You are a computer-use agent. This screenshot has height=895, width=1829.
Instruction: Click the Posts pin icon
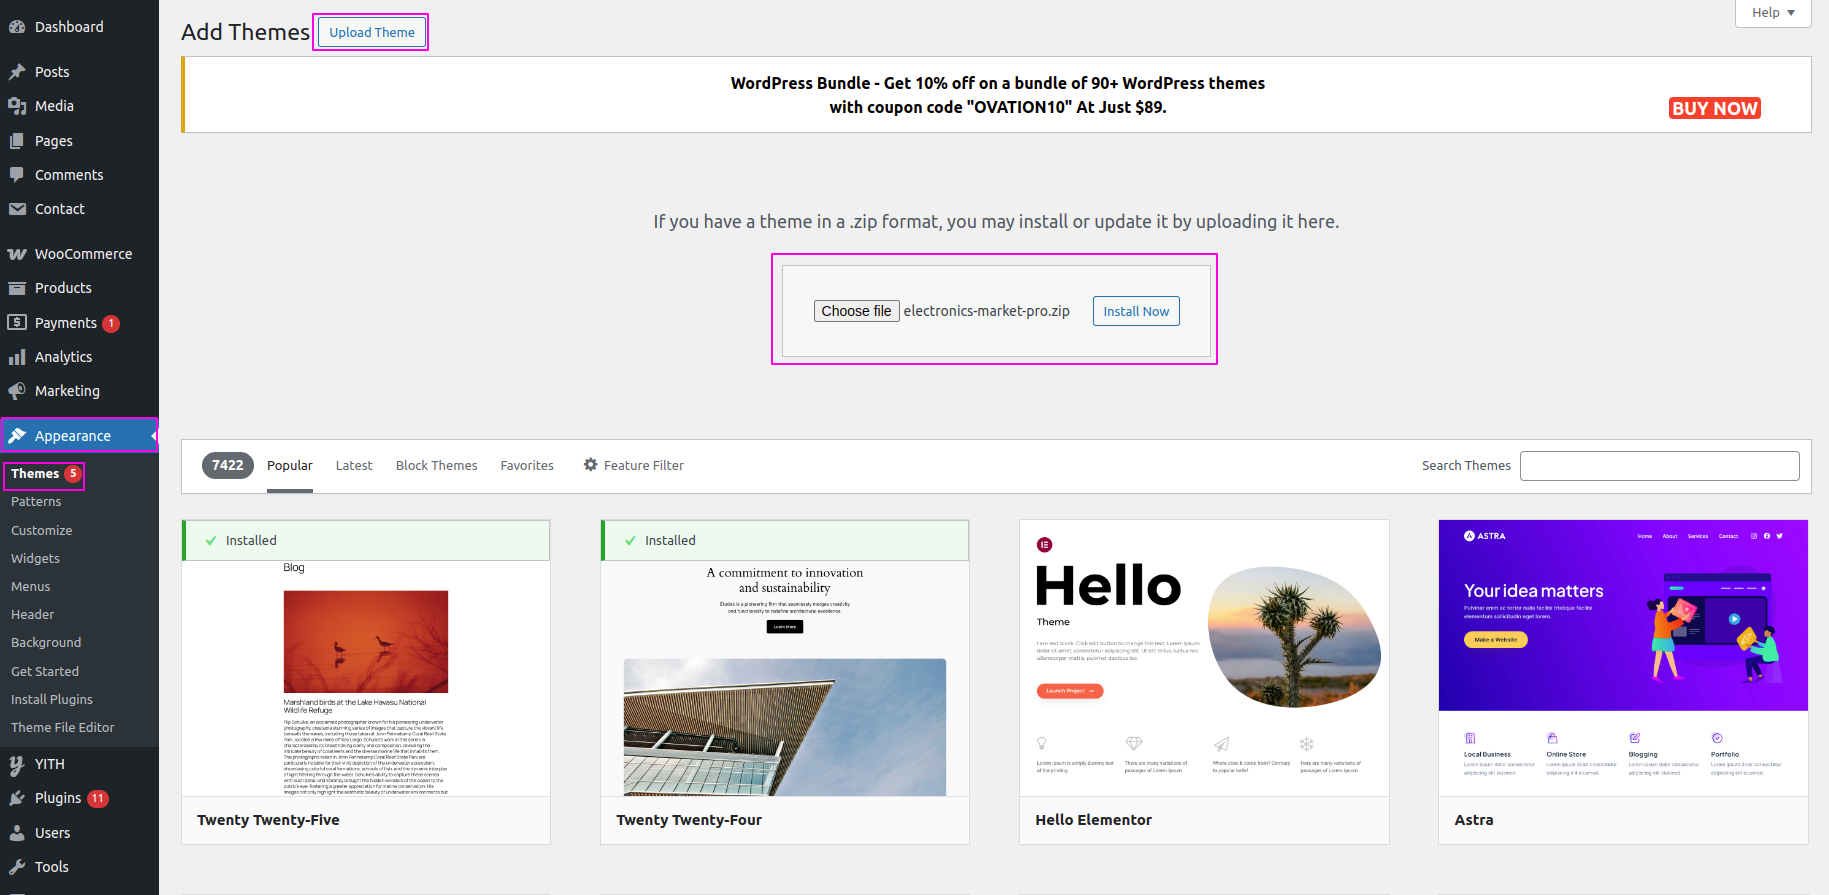[x=17, y=72]
